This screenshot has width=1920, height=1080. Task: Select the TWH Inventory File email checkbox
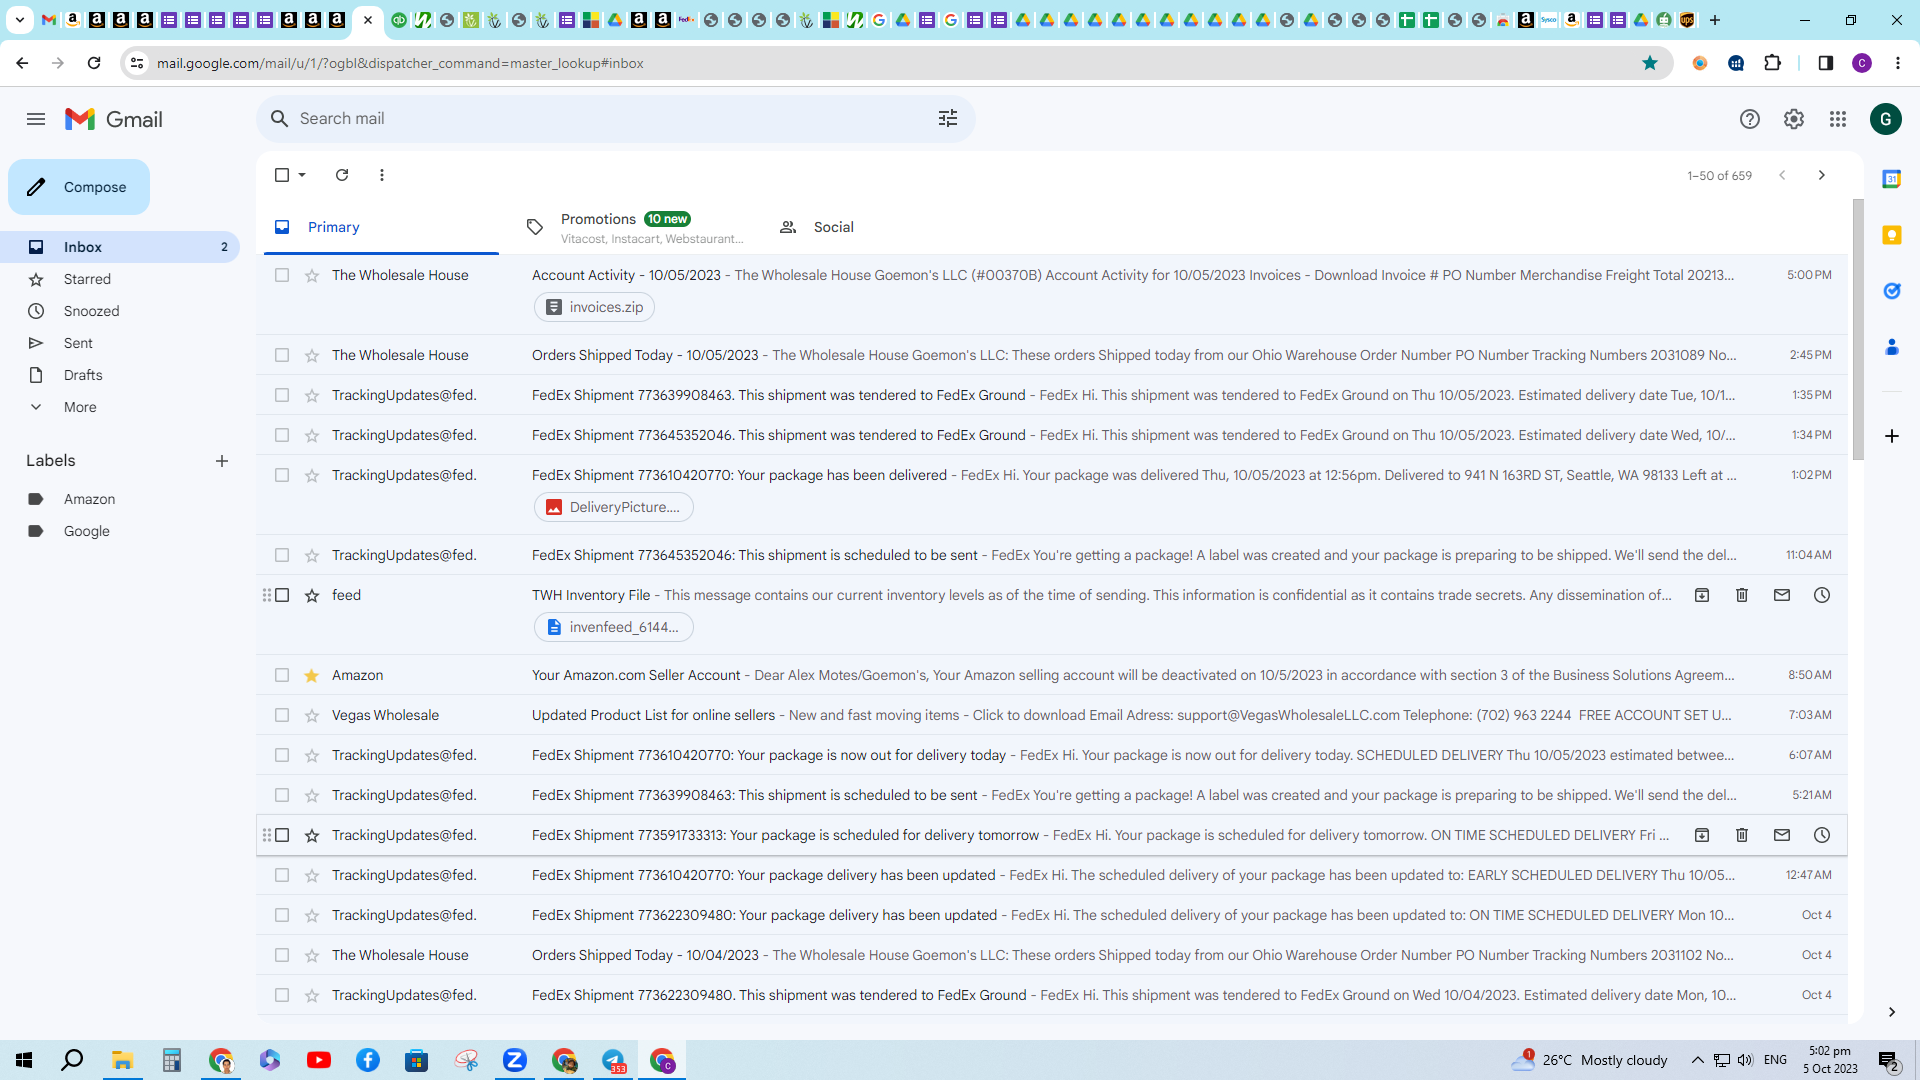[x=282, y=595]
